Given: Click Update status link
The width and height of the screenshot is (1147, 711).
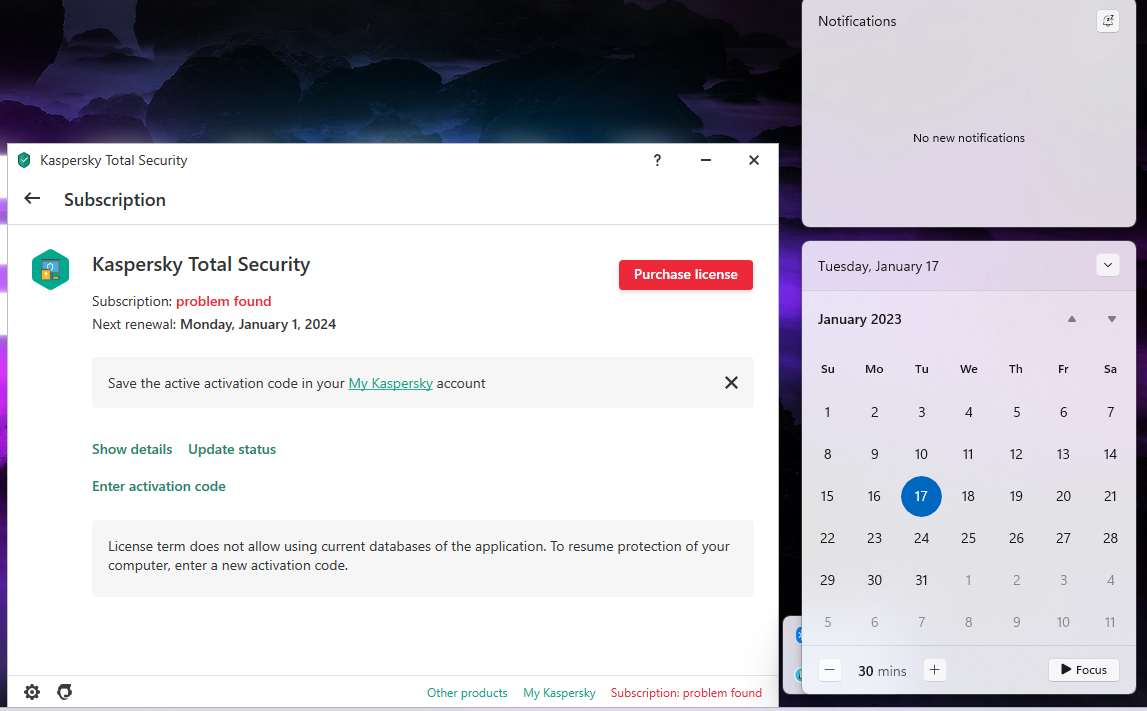Looking at the screenshot, I should coord(232,449).
